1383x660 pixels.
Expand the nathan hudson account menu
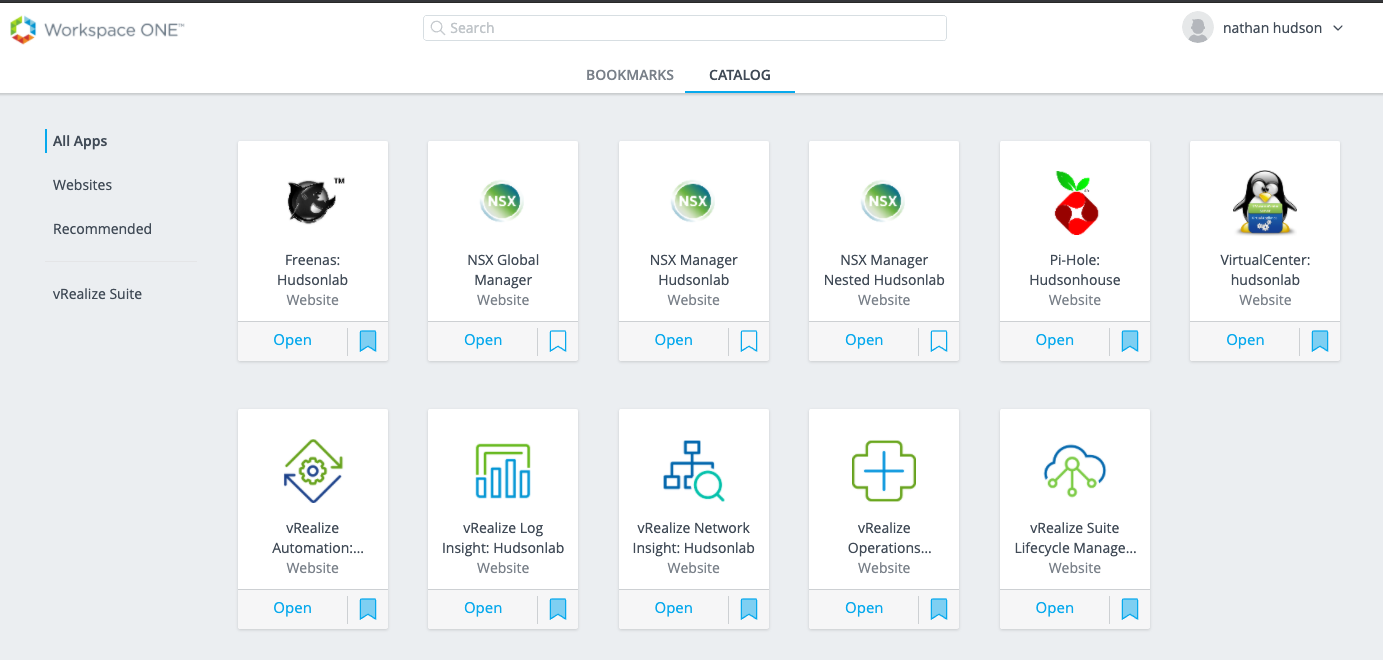1338,28
